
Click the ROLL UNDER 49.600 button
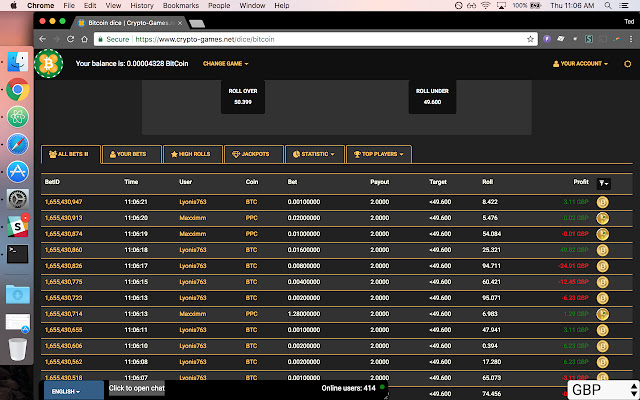coord(432,97)
